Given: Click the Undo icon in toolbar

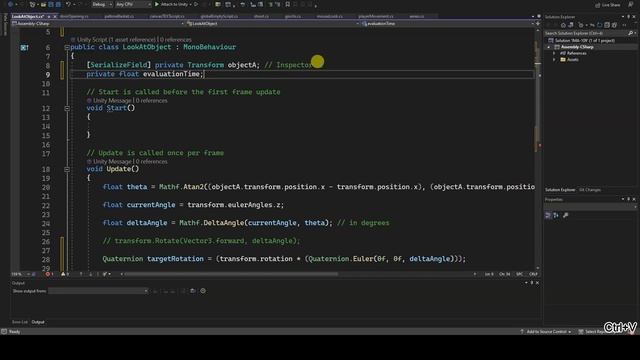Looking at the screenshot, I should 68,4.
